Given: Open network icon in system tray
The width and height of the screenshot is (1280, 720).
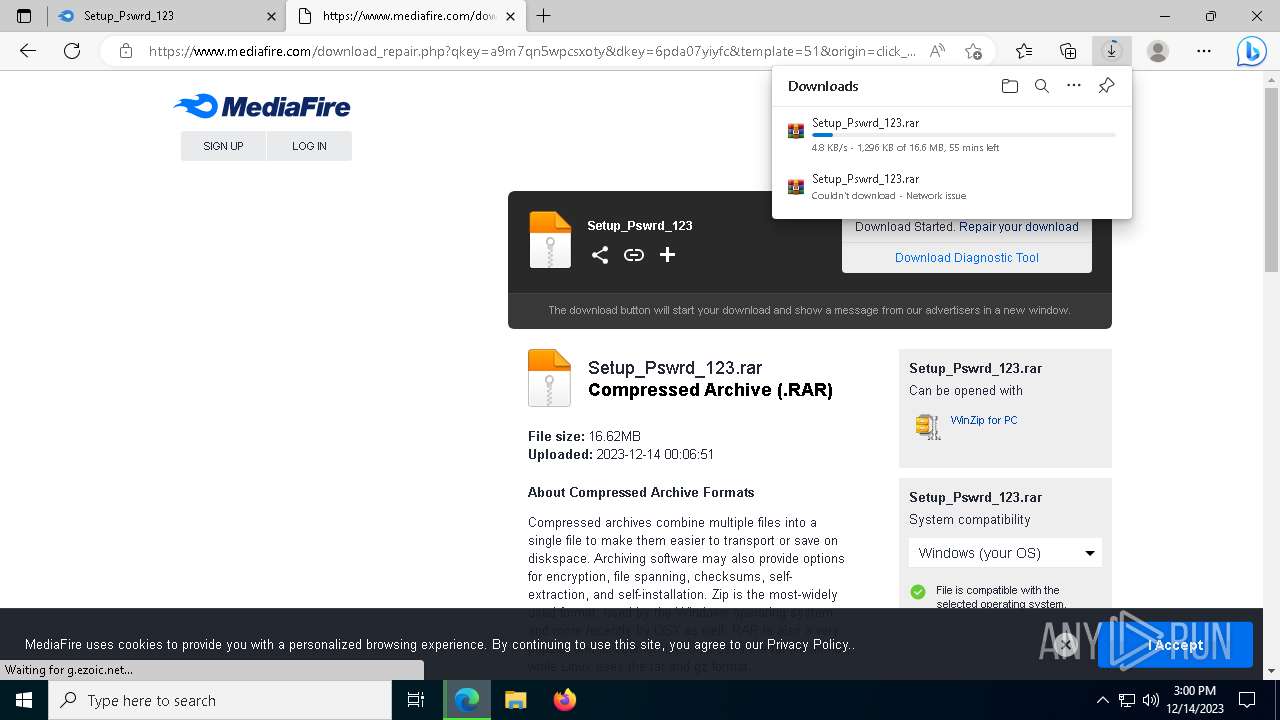Looking at the screenshot, I should click(x=1127, y=700).
